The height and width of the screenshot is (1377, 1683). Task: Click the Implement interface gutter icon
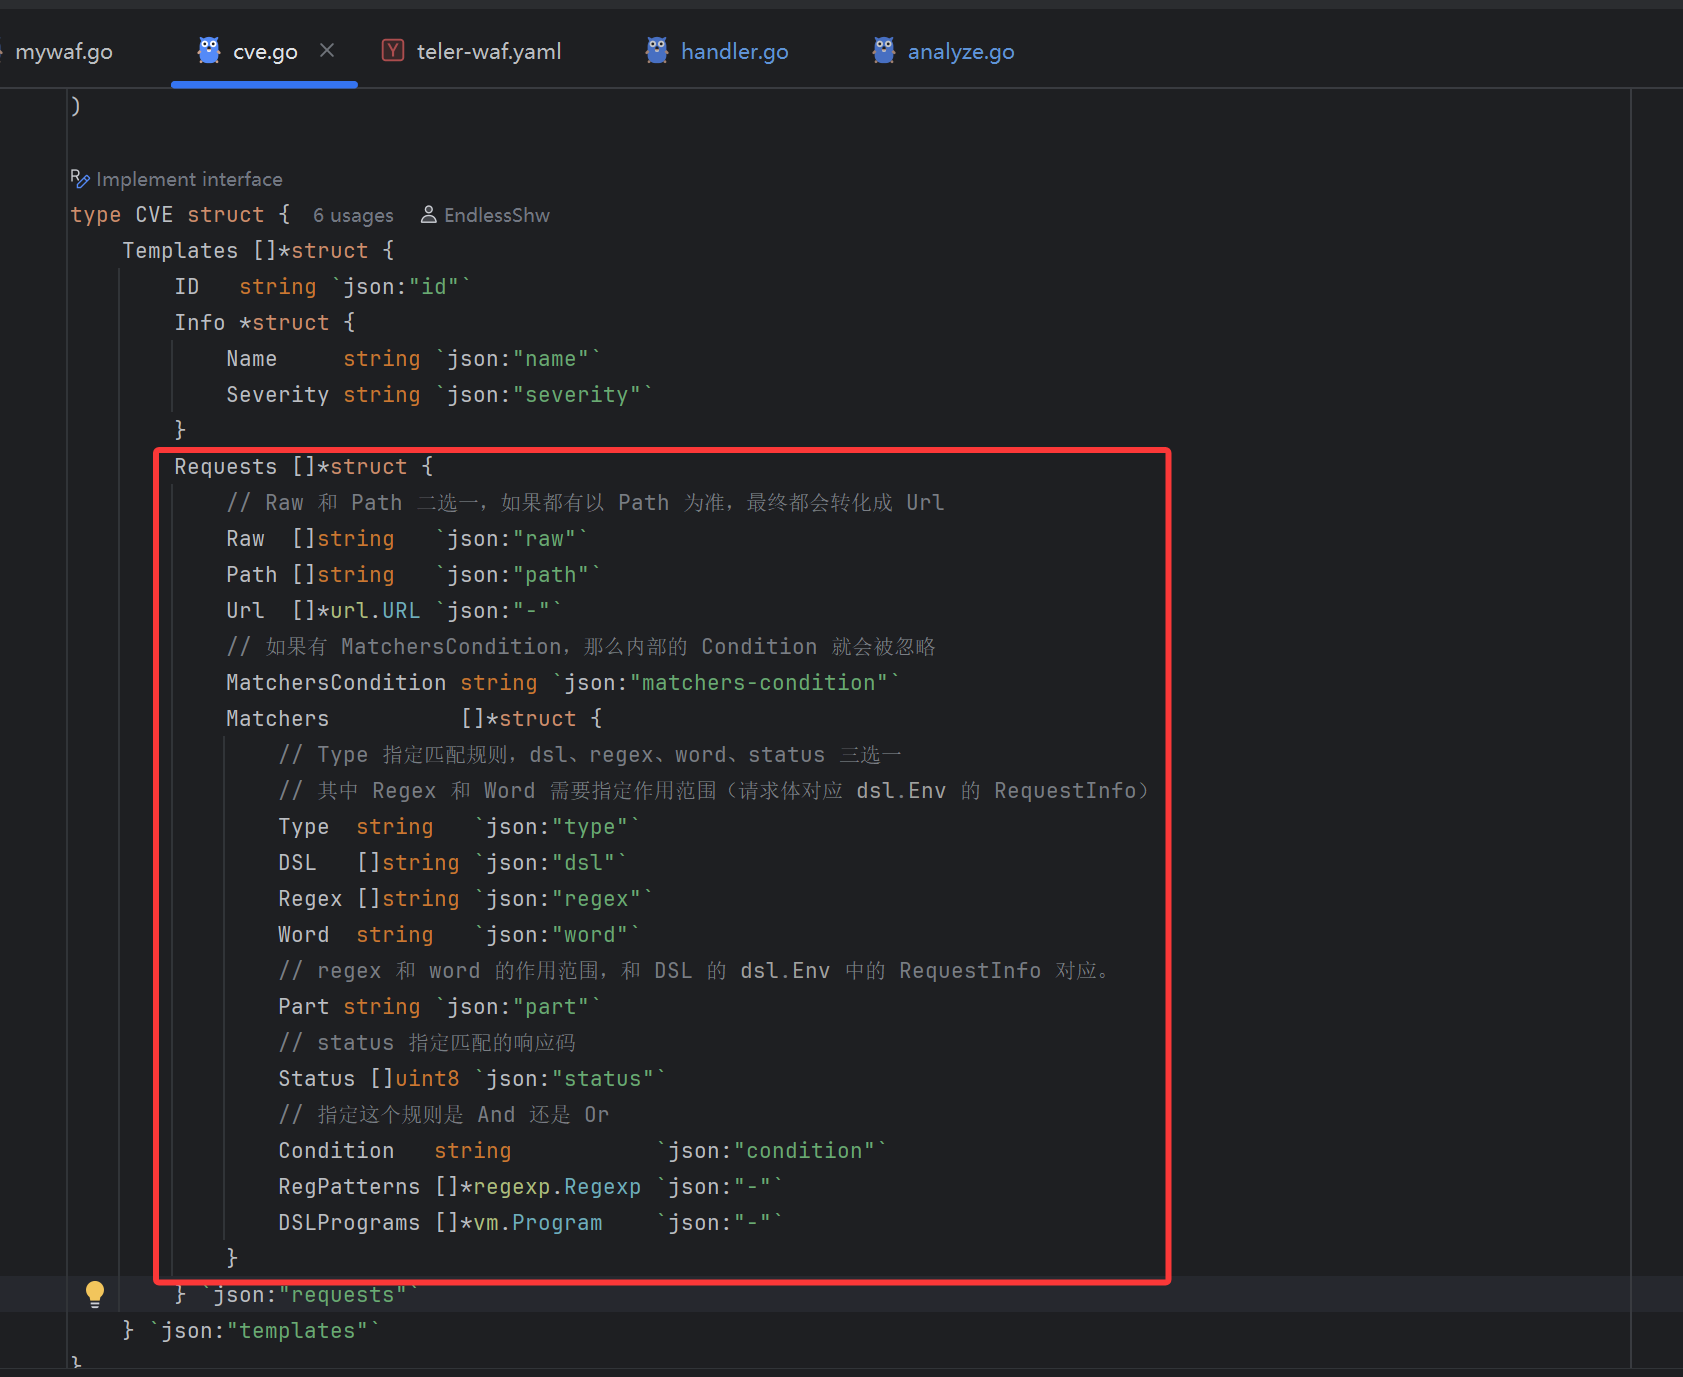[x=80, y=179]
